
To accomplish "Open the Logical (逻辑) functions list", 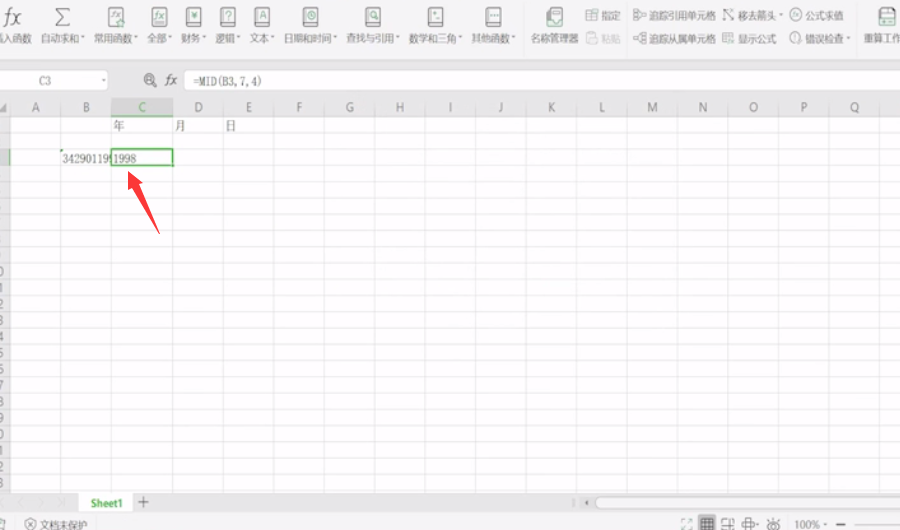I will pos(228,25).
